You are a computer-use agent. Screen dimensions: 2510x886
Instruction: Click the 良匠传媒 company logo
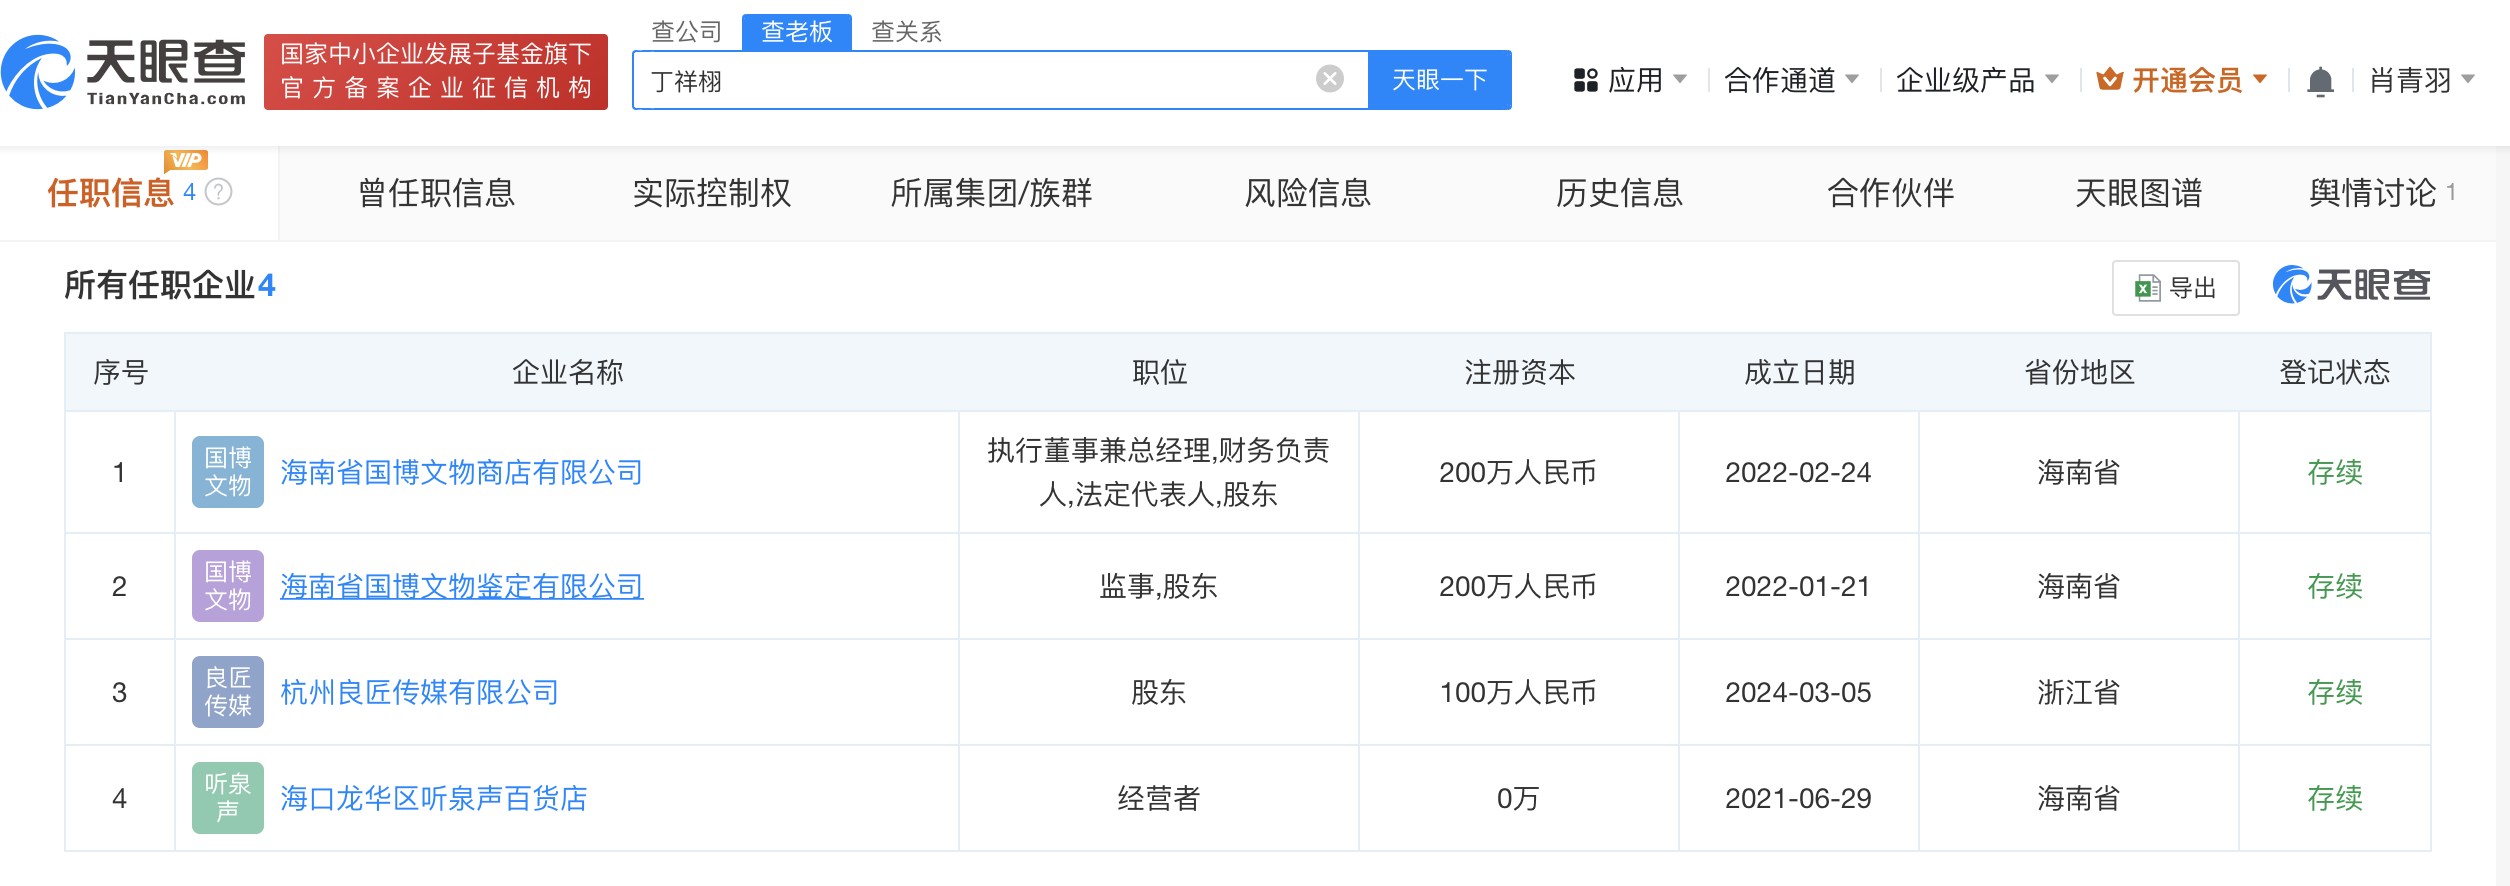pos(228,692)
